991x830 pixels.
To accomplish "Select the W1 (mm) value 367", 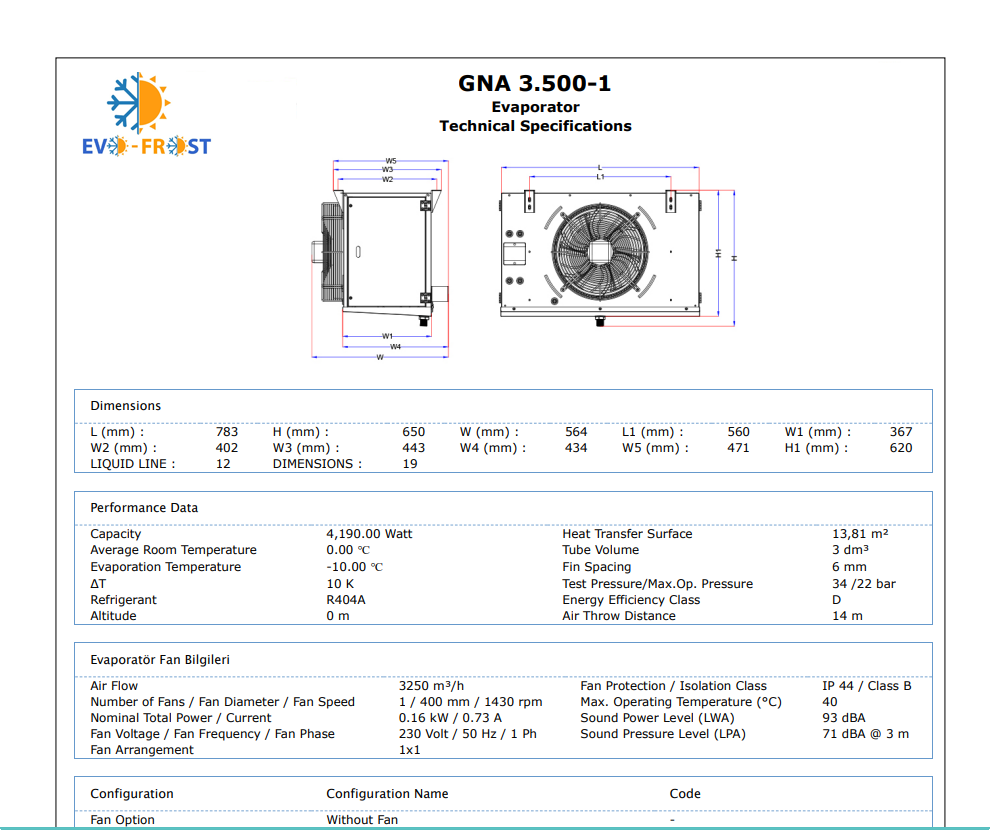I will [901, 432].
